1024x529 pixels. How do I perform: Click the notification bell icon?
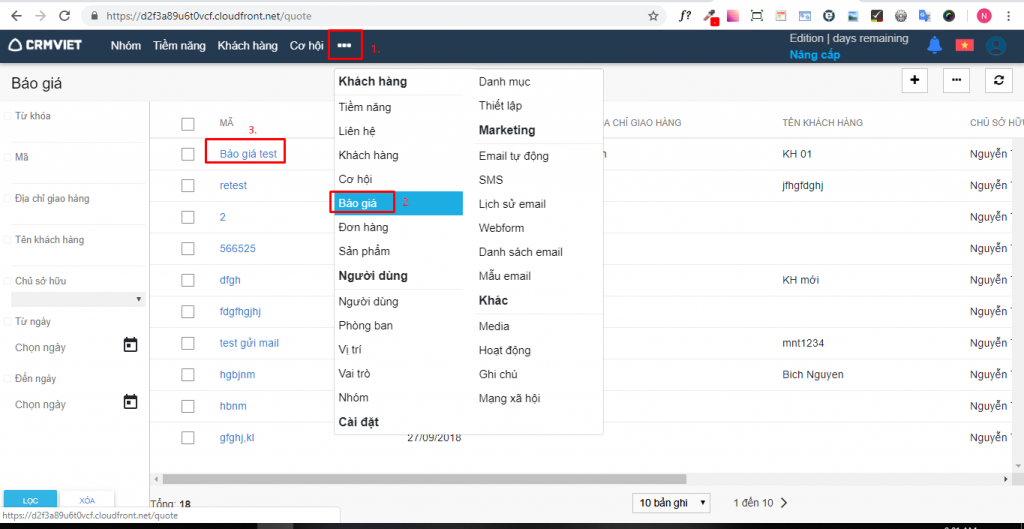coord(935,45)
